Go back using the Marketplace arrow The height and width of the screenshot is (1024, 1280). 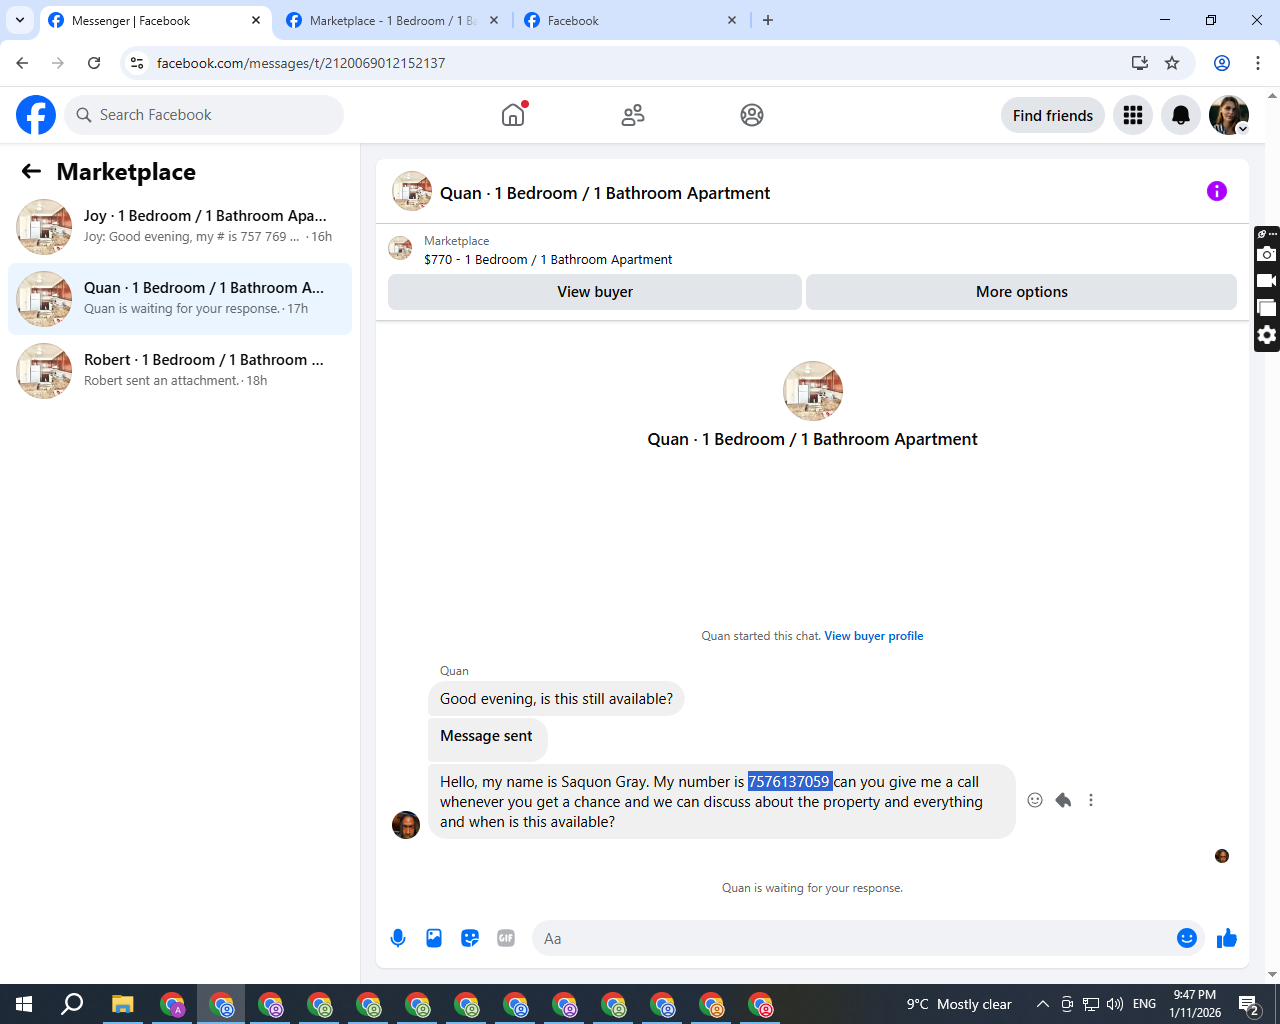click(x=31, y=172)
